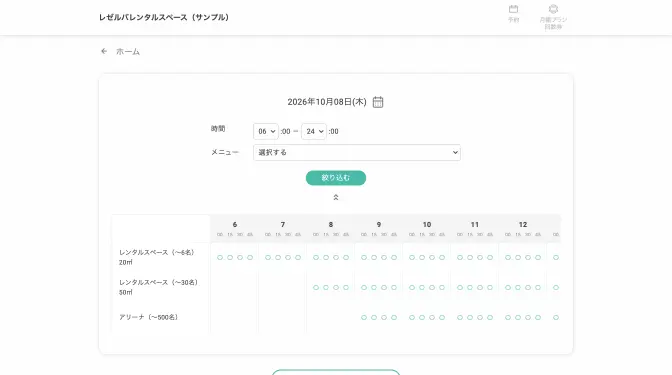Click the 時間 label
672x375 pixels.
click(218, 129)
